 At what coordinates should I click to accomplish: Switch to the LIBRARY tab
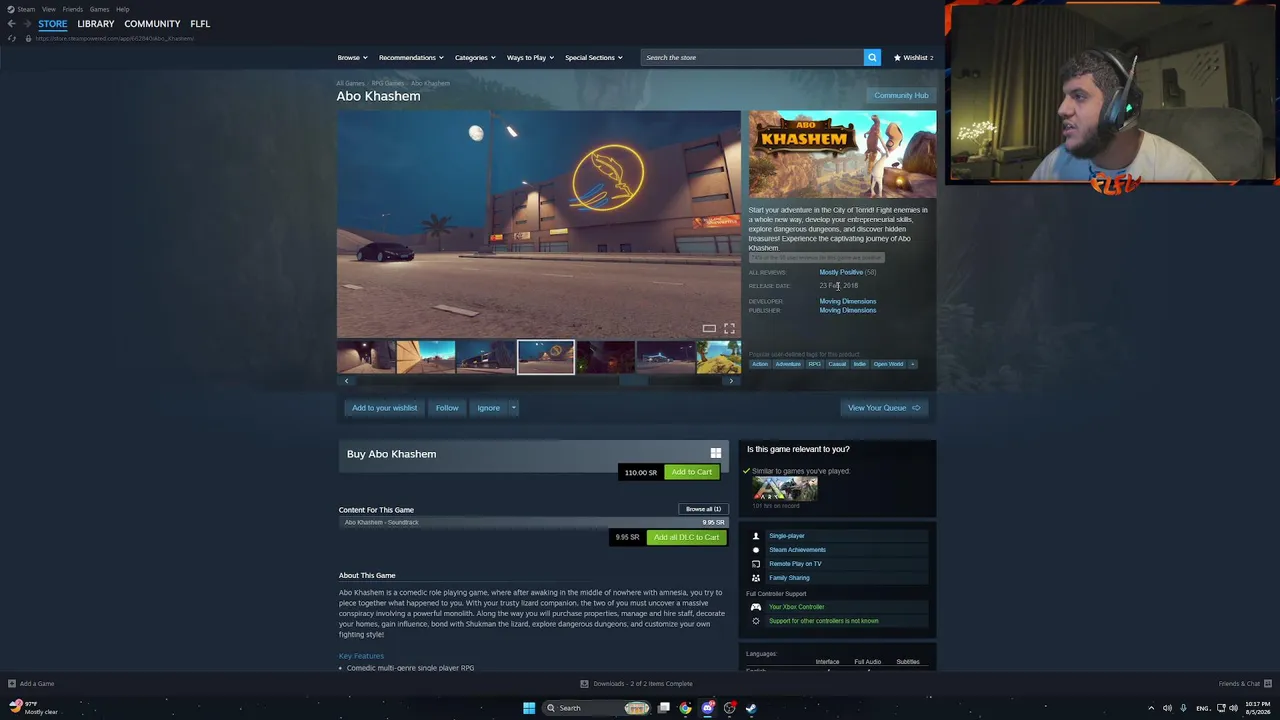(96, 24)
